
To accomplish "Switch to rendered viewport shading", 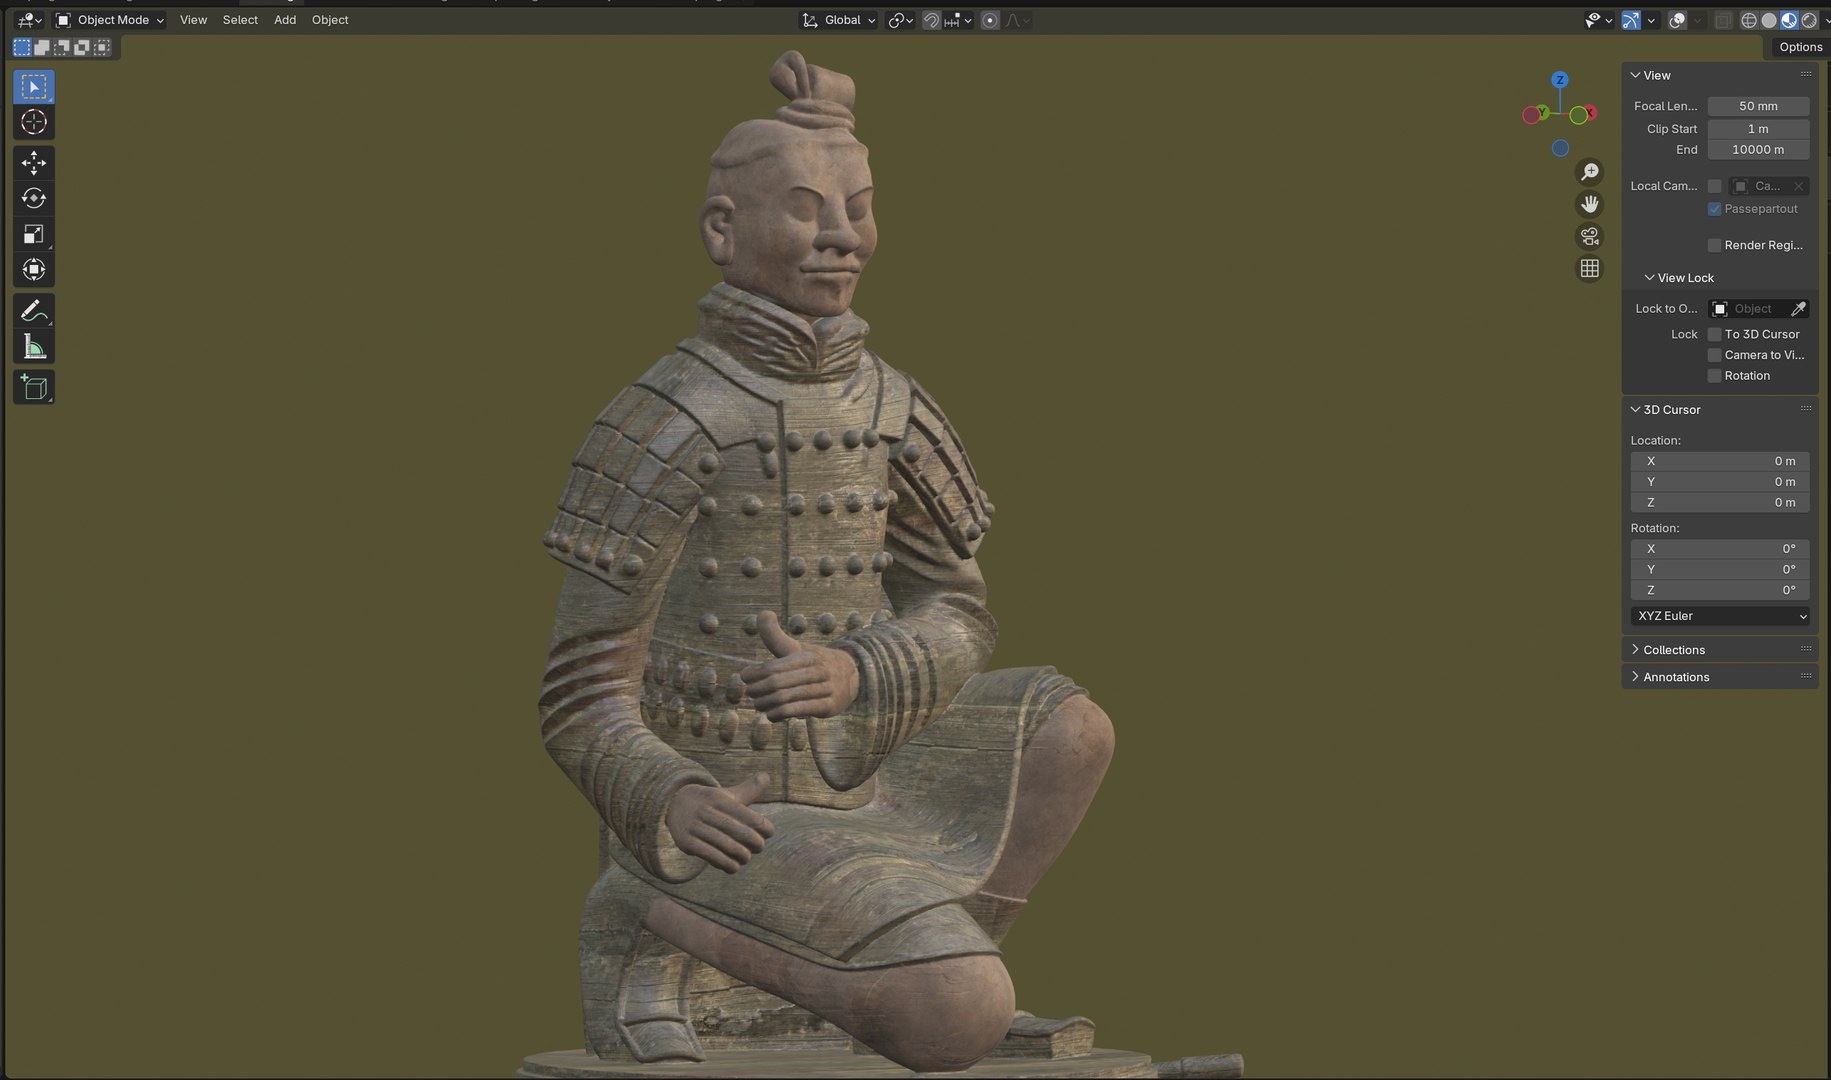I will pyautogui.click(x=1809, y=20).
